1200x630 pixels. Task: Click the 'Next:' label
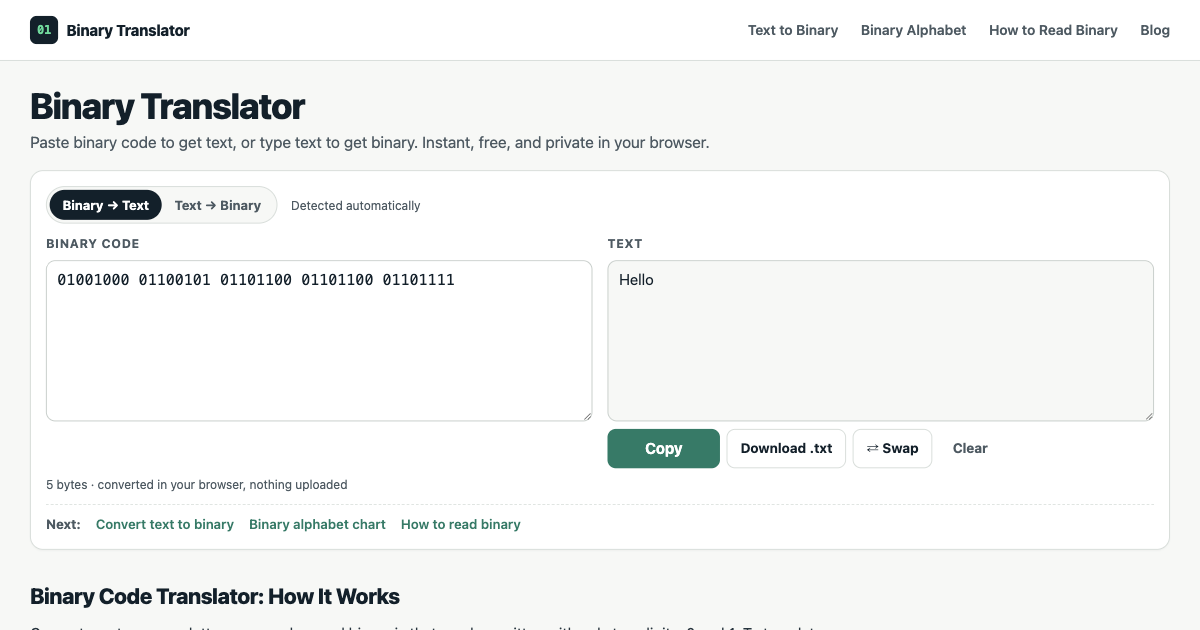(x=63, y=524)
